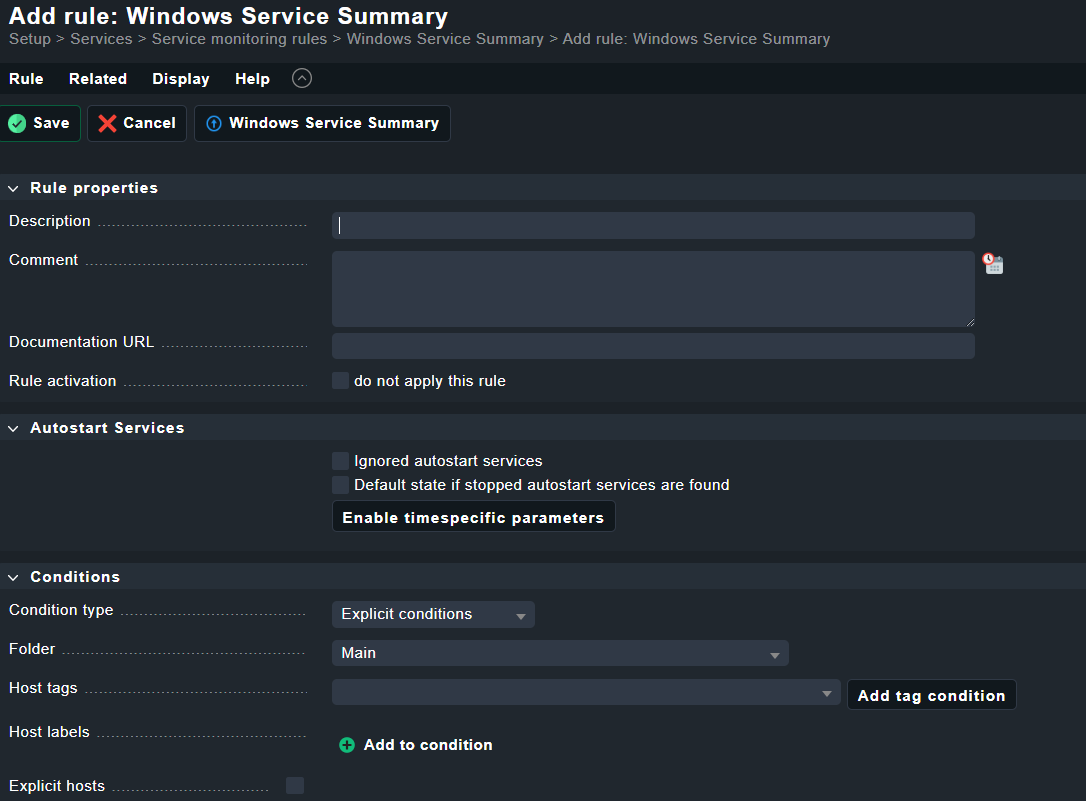Click the red X Cancel icon
The width and height of the screenshot is (1086, 801).
108,123
